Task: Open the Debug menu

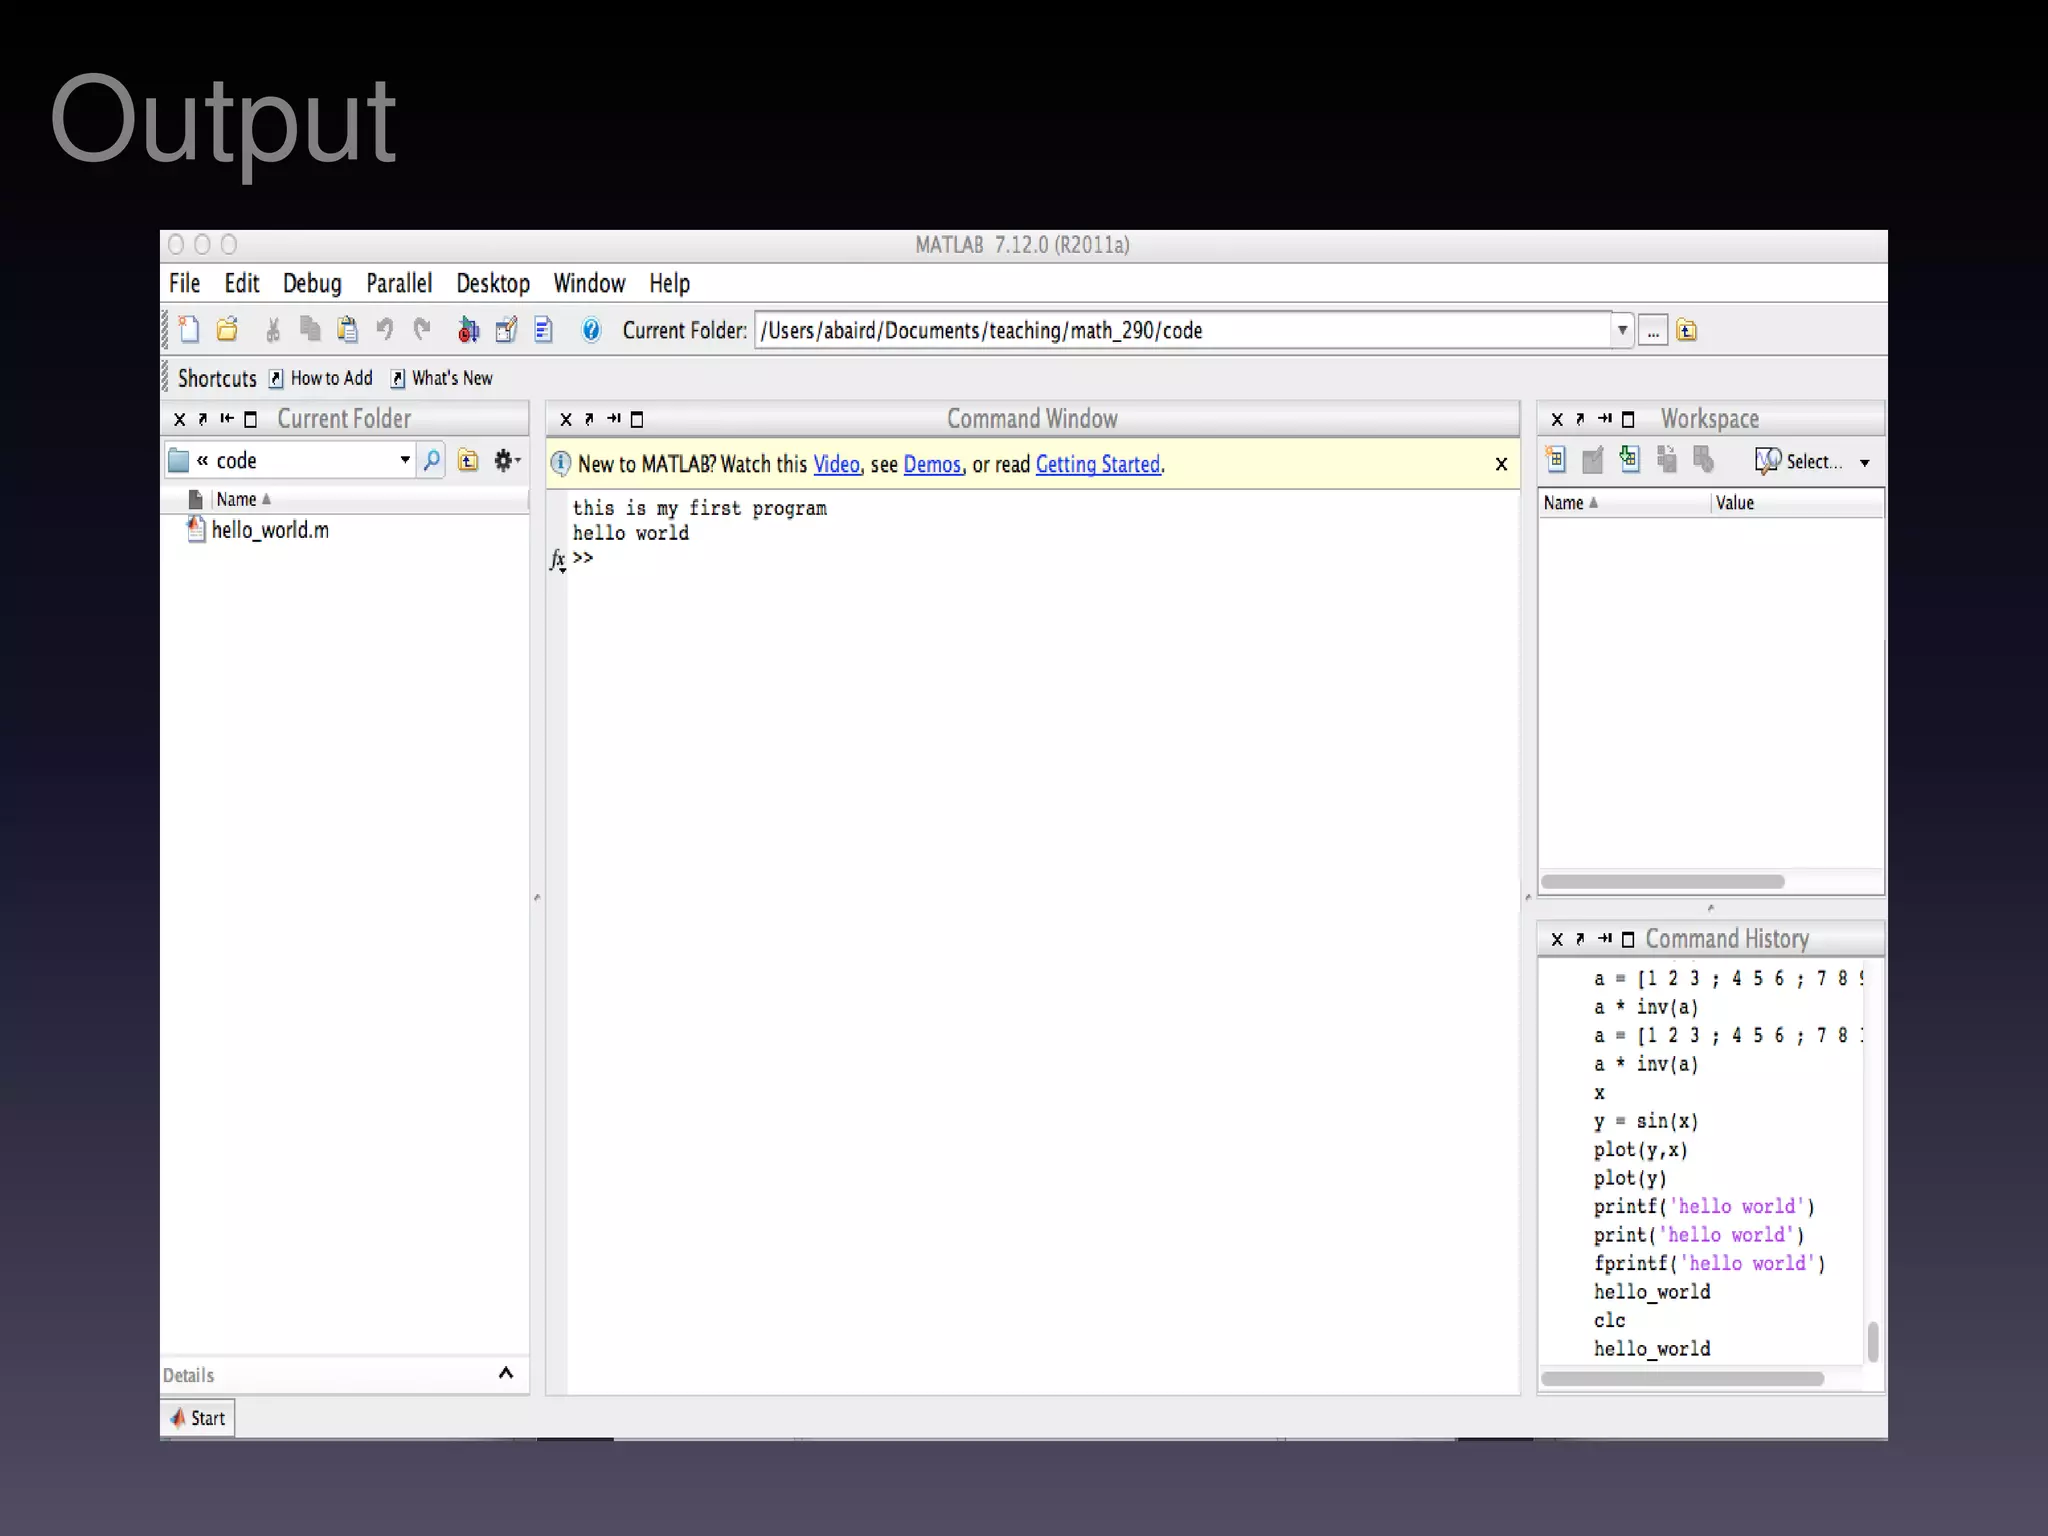Action: pyautogui.click(x=312, y=284)
